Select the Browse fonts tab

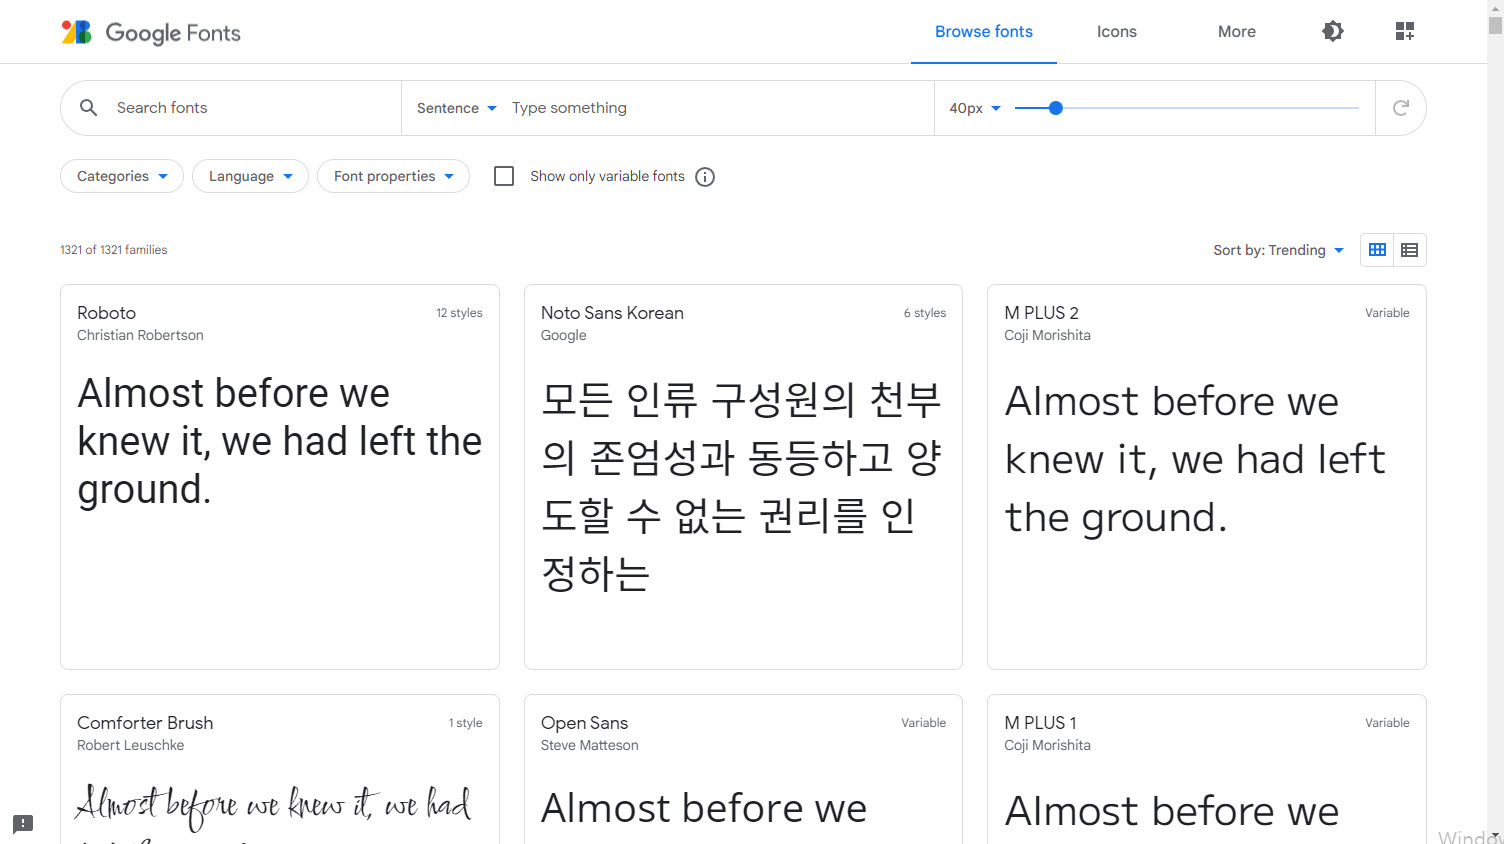point(984,32)
